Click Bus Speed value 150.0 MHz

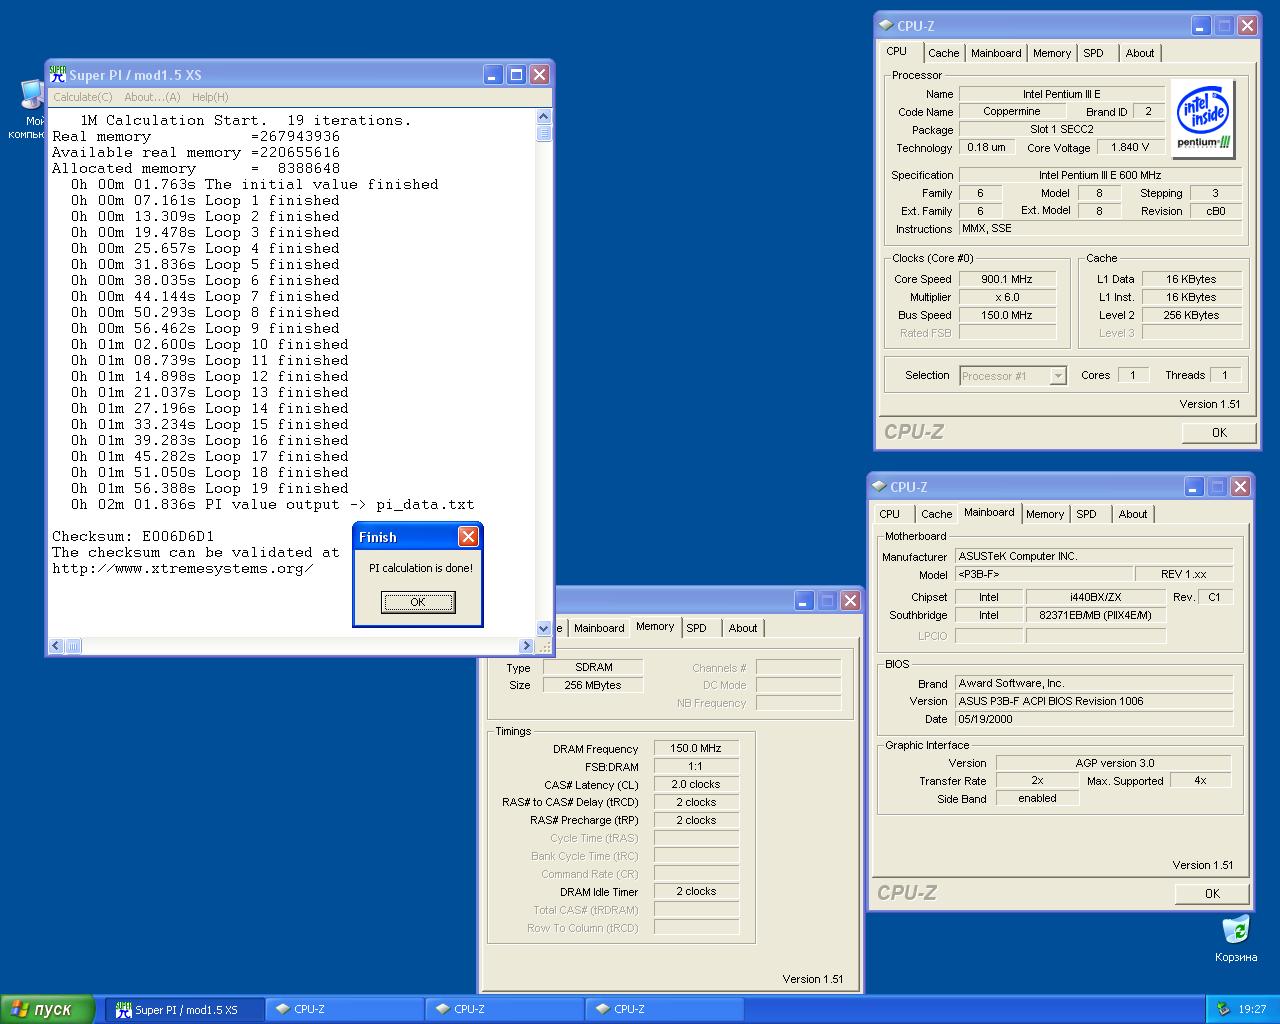click(1007, 315)
